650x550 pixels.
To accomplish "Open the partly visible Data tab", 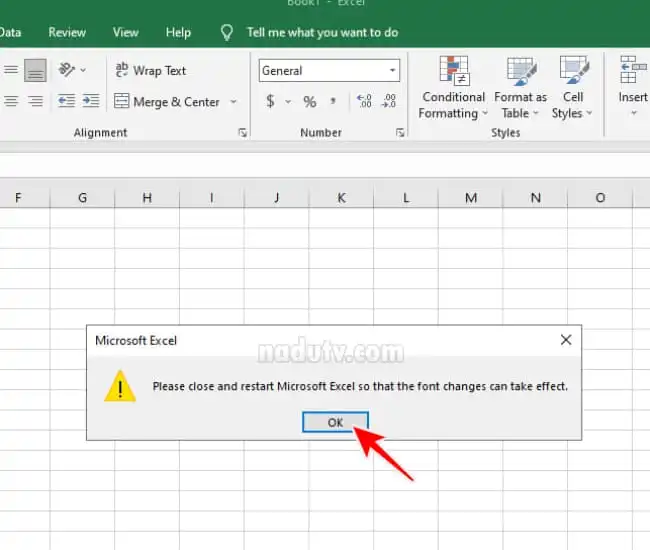I will click(x=10, y=32).
